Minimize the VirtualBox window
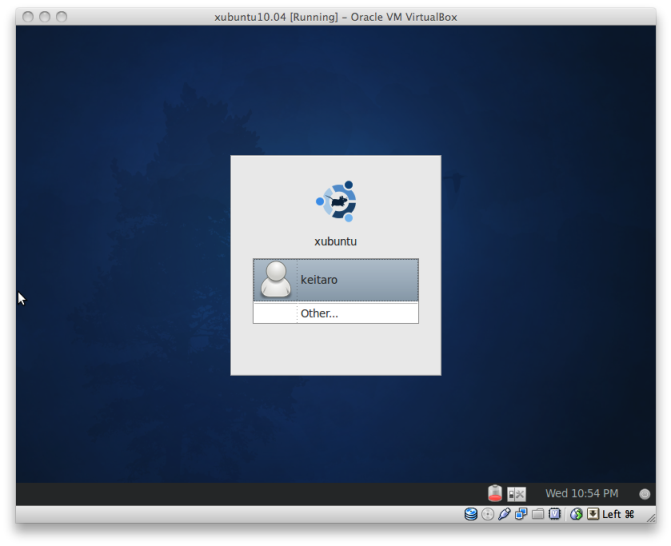Image resolution: width=671 pixels, height=546 pixels. click(45, 17)
